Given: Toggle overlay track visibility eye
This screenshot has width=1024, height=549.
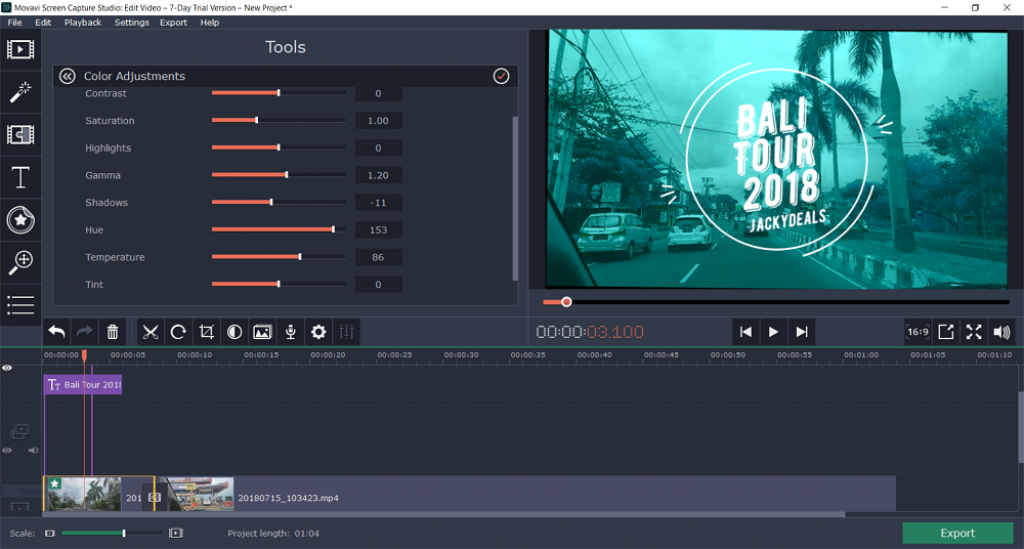Looking at the screenshot, I should coord(7,450).
